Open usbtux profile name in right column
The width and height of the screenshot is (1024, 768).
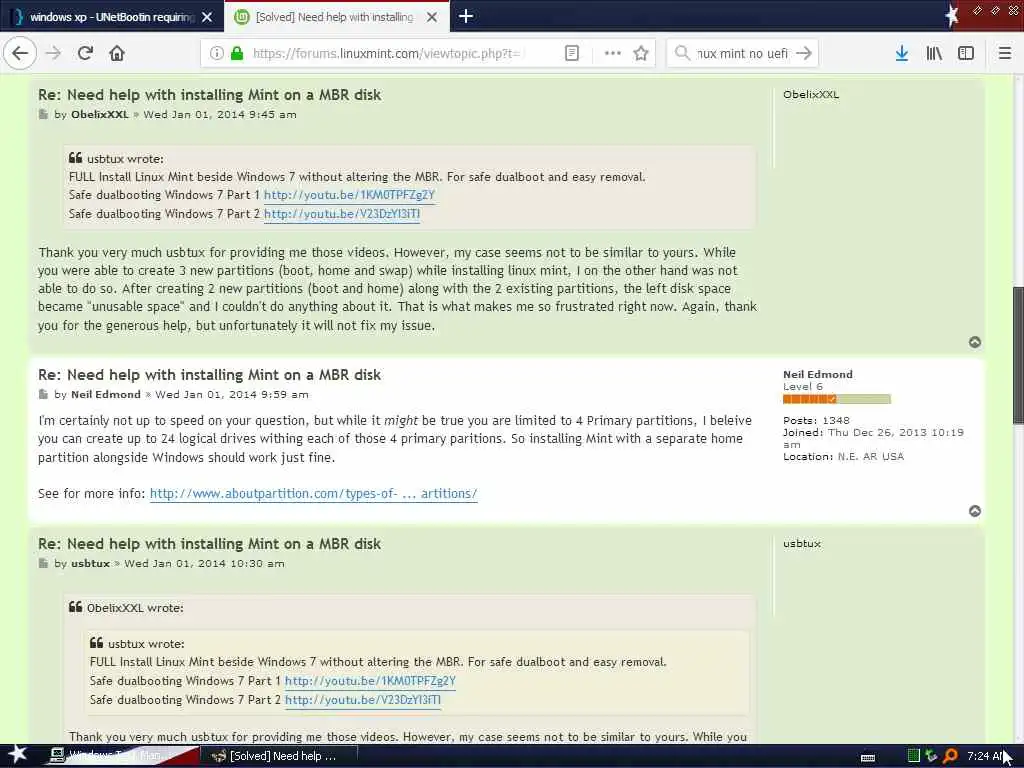coord(802,543)
